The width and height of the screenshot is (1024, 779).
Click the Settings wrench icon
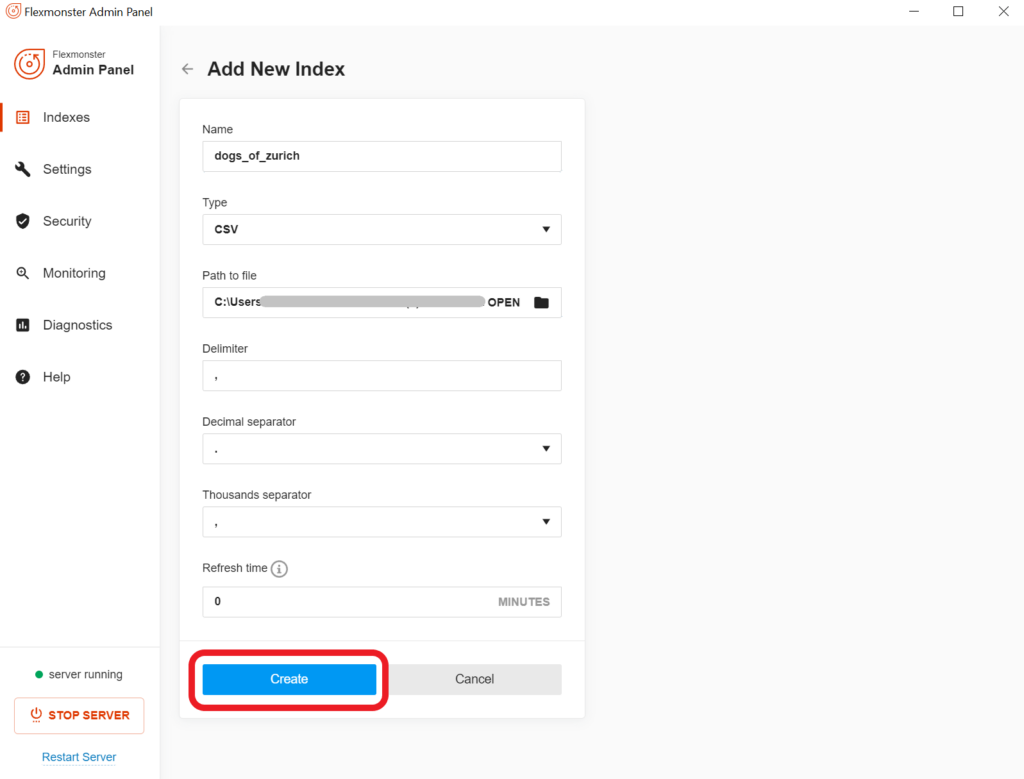(x=23, y=169)
